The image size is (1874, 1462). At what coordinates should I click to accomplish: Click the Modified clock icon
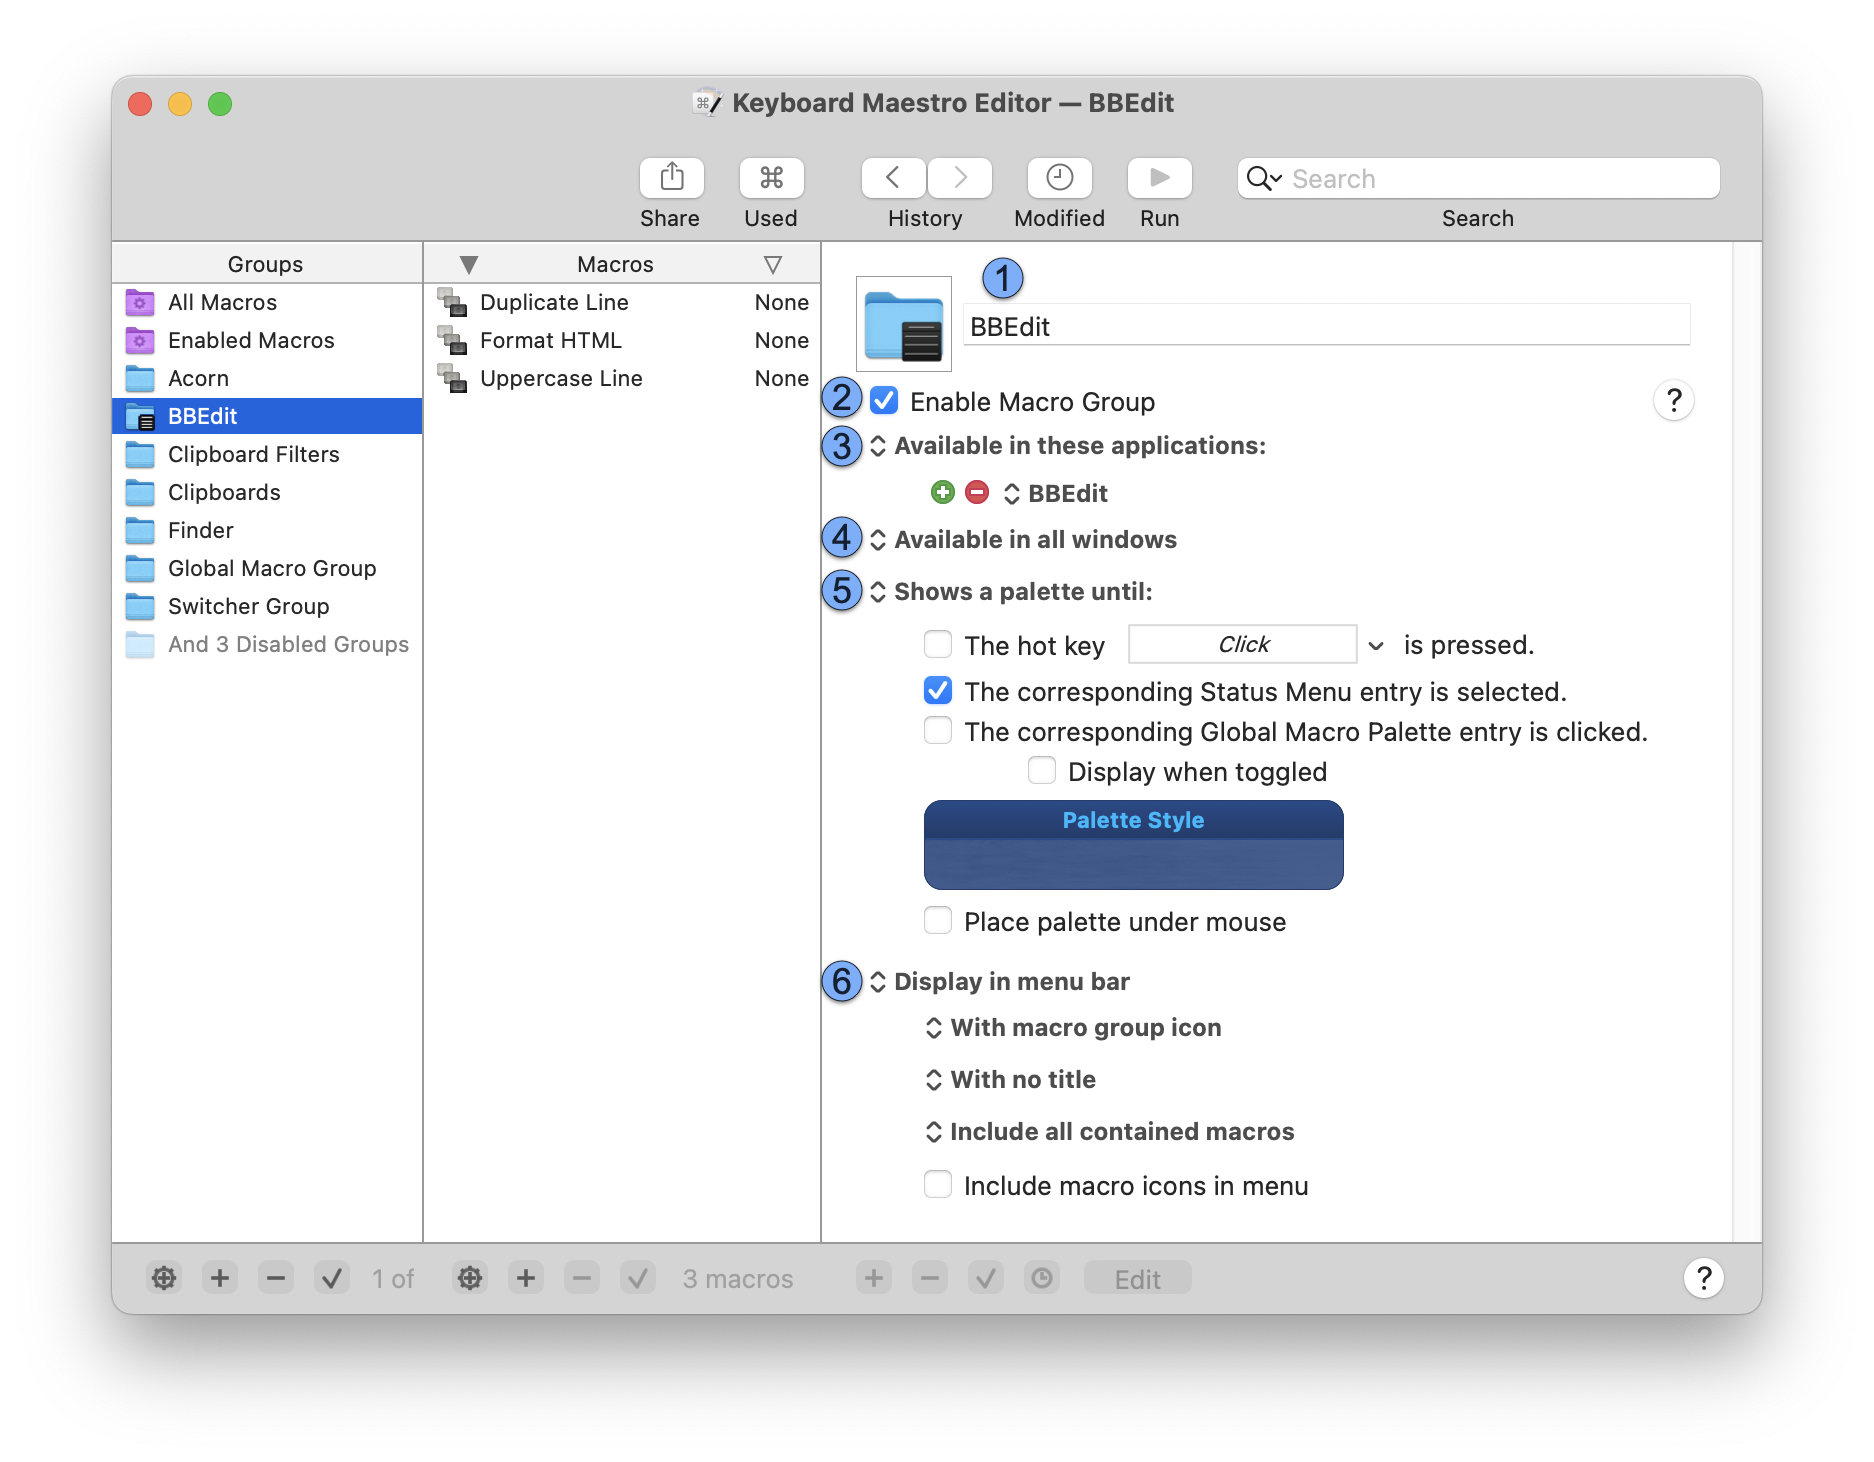point(1059,178)
